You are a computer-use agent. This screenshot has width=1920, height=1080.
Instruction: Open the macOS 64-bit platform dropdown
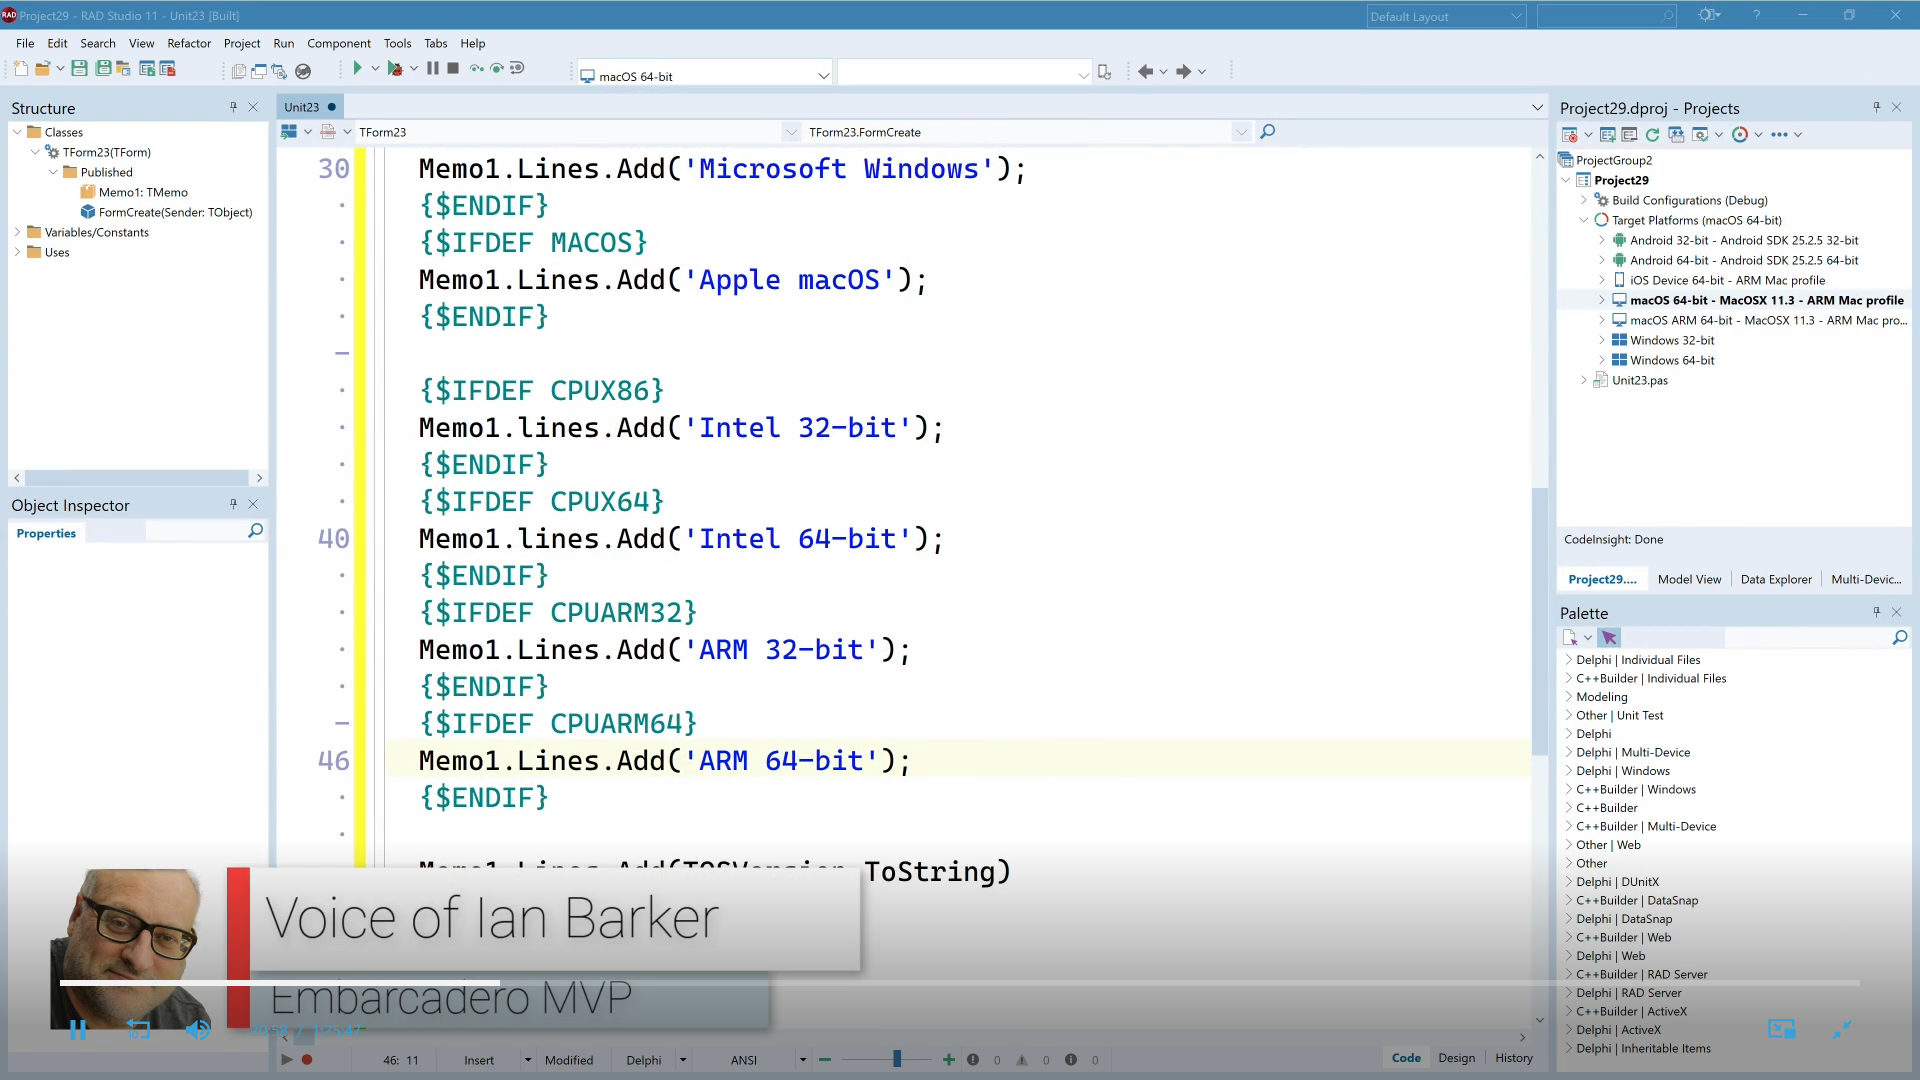tap(823, 76)
